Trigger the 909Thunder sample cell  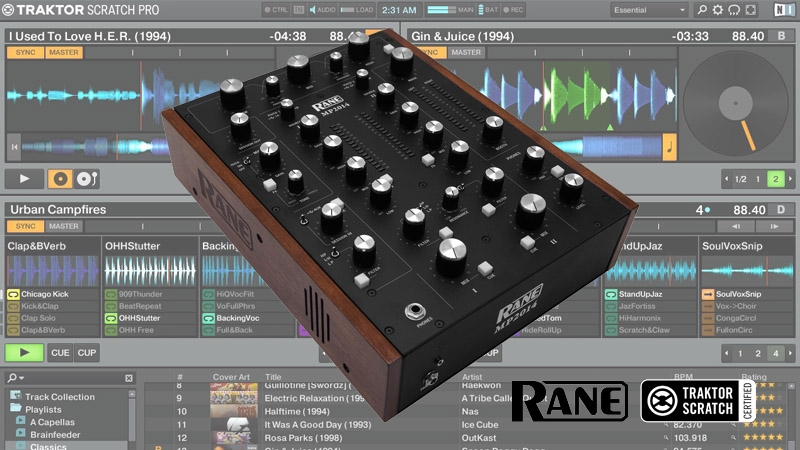[x=150, y=294]
